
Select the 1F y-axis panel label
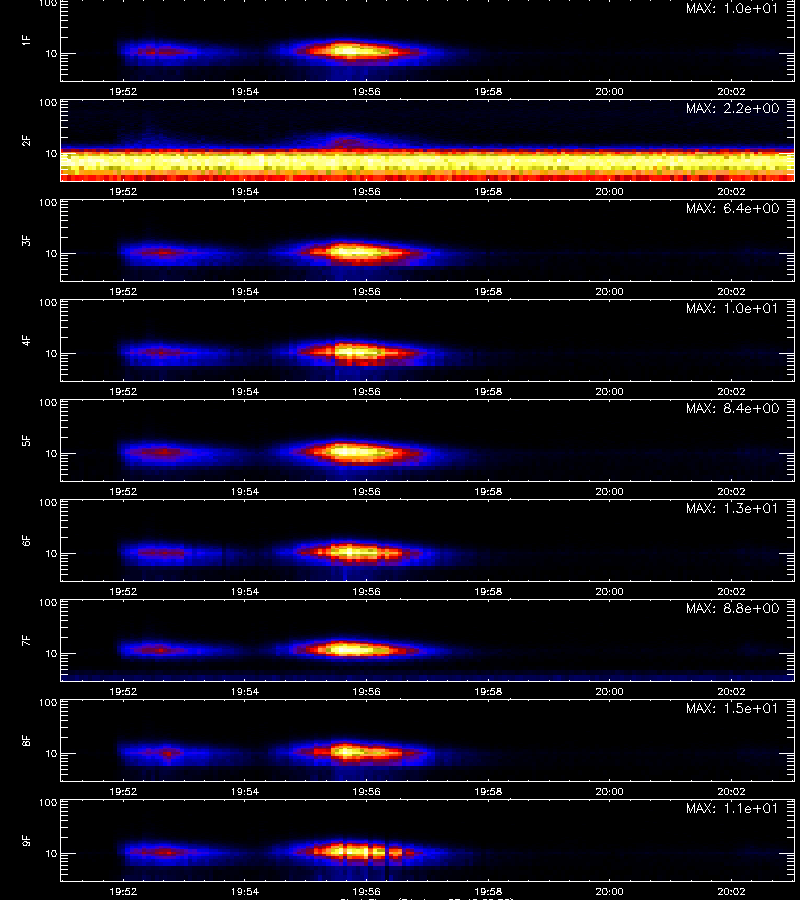coord(26,40)
